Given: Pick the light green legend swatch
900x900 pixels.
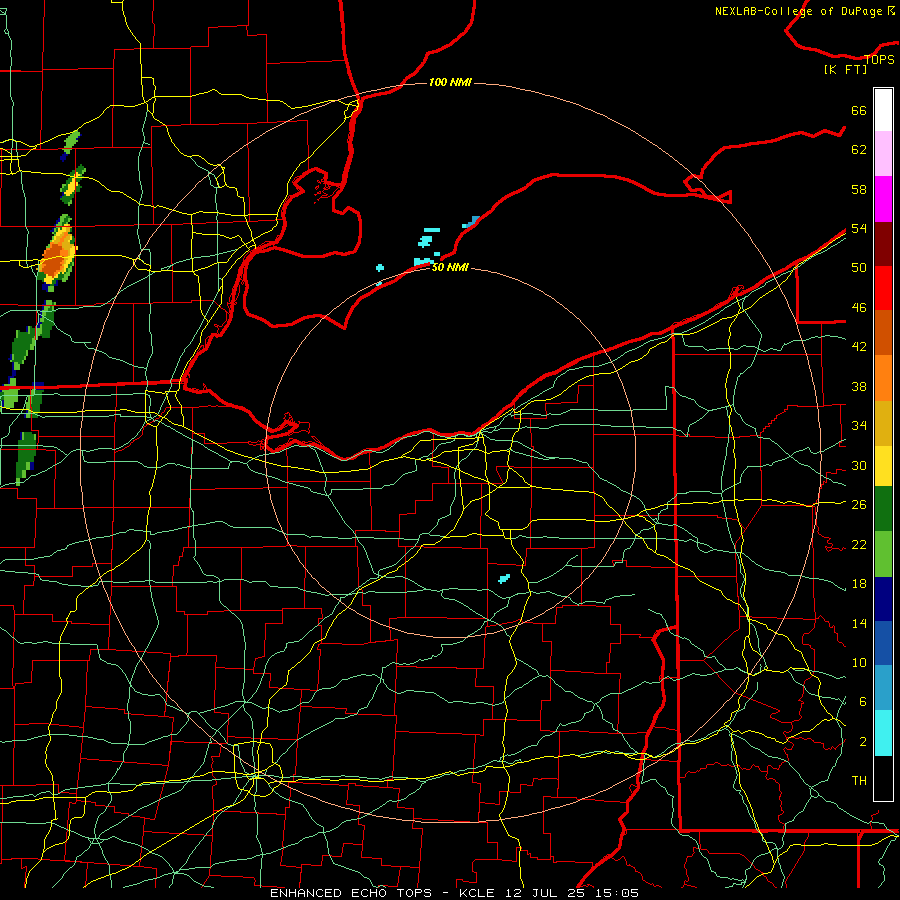Looking at the screenshot, I should tap(883, 554).
